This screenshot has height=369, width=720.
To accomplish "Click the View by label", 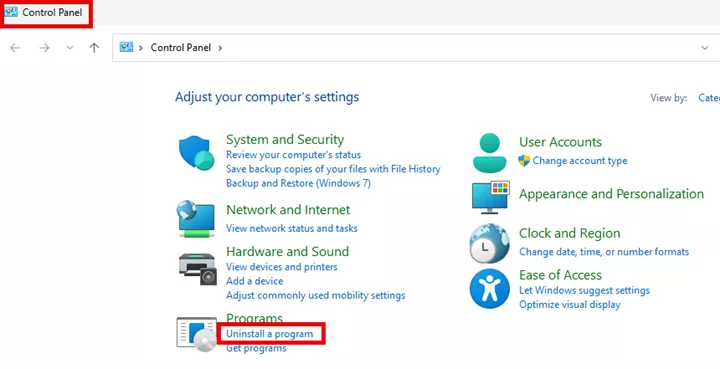I will click(669, 98).
